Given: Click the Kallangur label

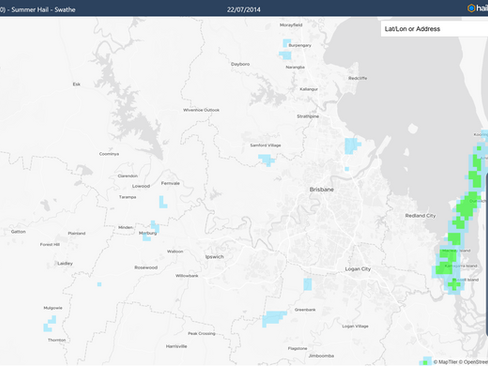Looking at the screenshot, I should [x=309, y=89].
